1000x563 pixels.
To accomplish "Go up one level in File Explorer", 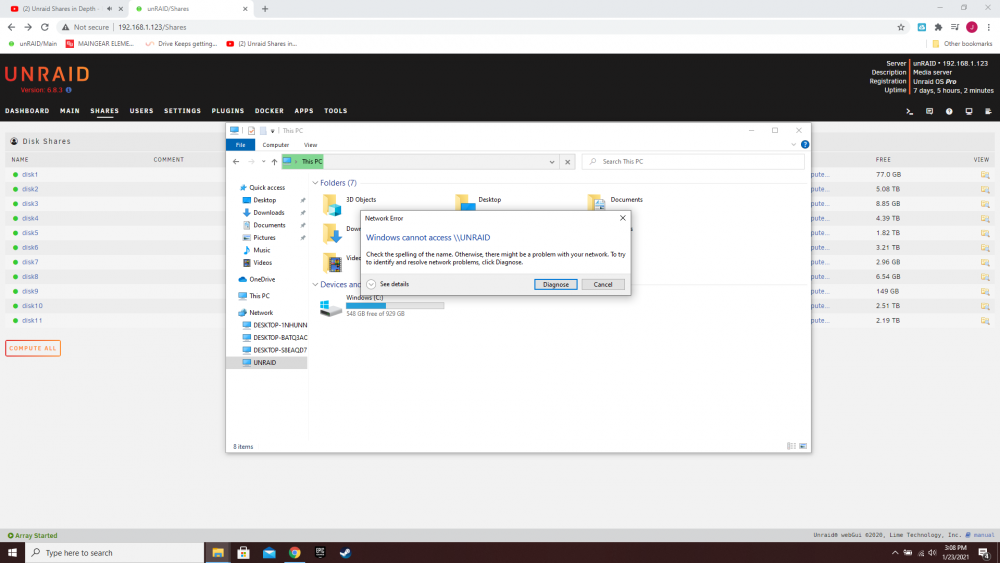I will coord(274,162).
